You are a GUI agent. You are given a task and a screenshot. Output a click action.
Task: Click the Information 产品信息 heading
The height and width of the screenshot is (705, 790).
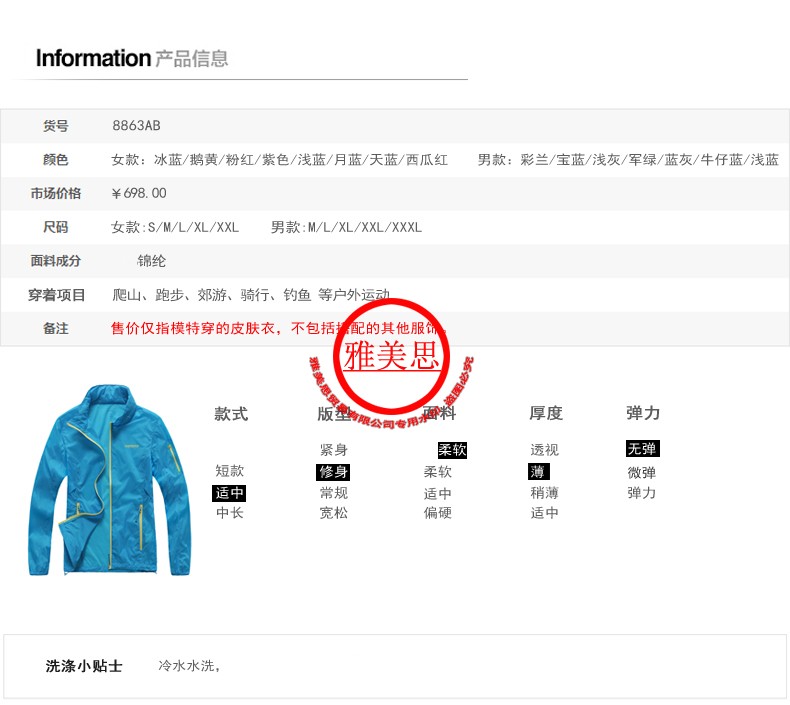[x=132, y=58]
